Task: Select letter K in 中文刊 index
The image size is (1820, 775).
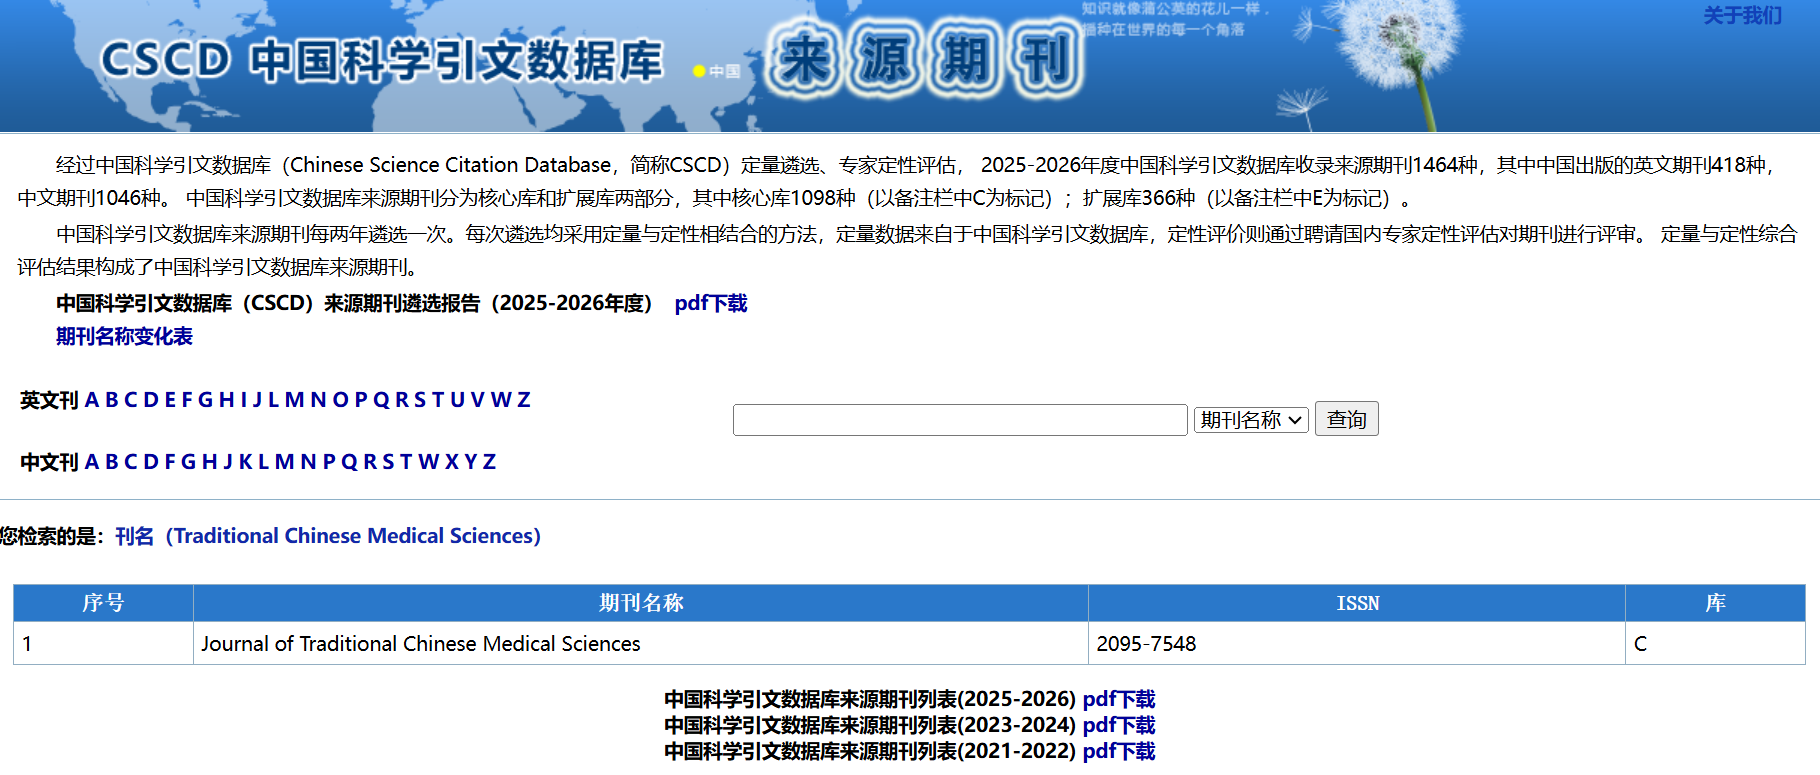Action: tap(245, 462)
